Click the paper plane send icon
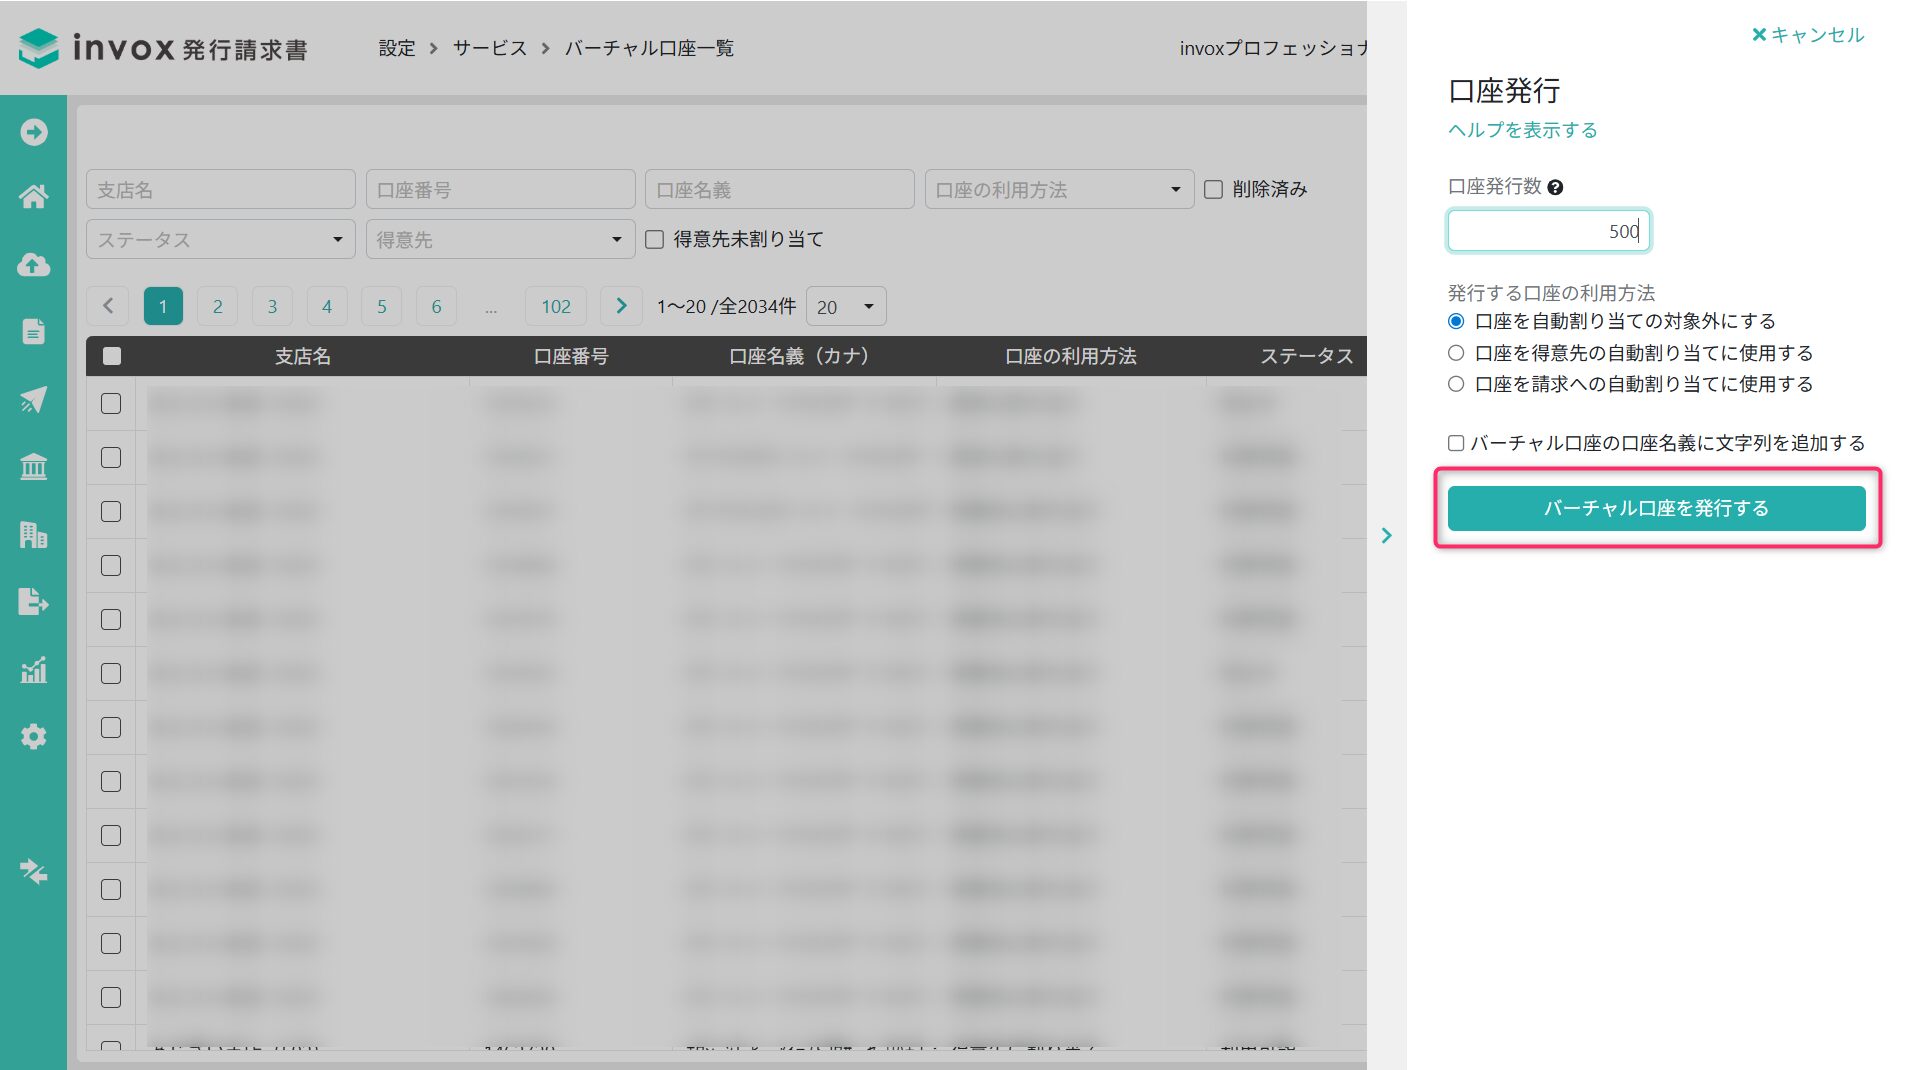The width and height of the screenshot is (1920, 1070). click(x=33, y=400)
